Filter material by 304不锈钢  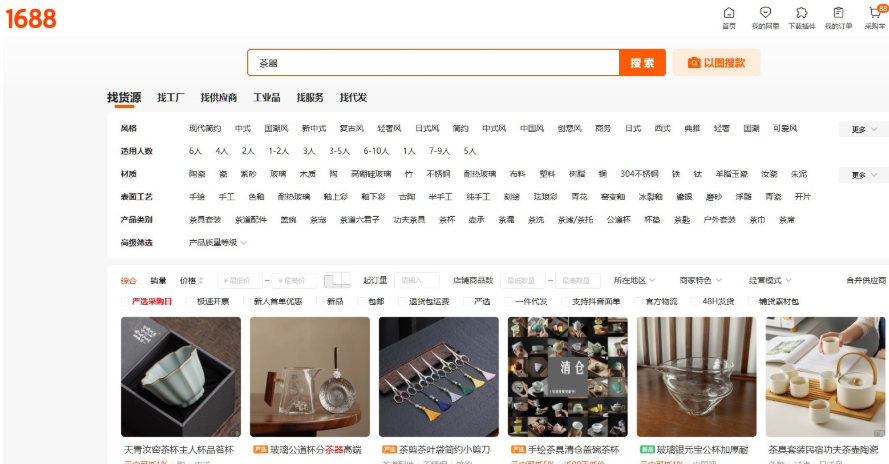(639, 174)
